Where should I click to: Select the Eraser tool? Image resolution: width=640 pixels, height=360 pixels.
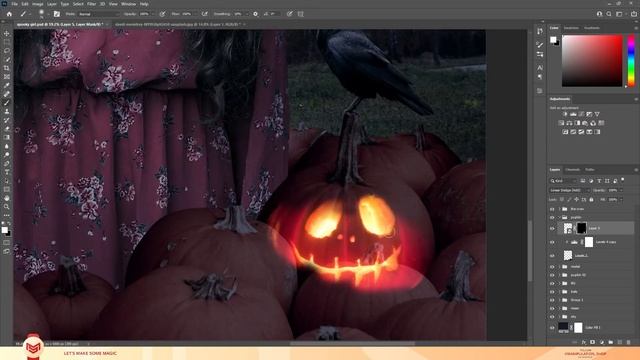(7, 129)
